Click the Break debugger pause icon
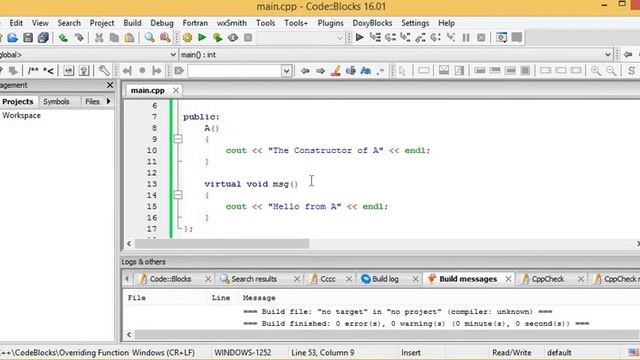The image size is (640, 360). (x=466, y=38)
